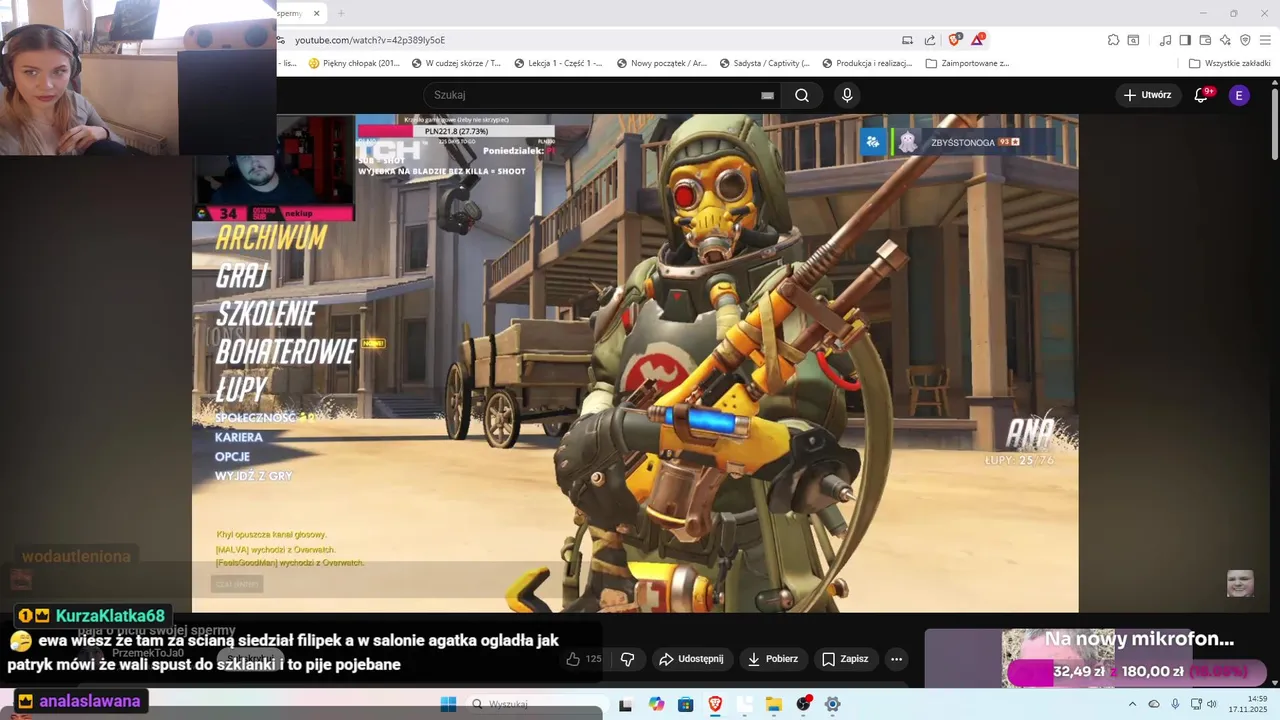This screenshot has width=1280, height=720.
Task: Click the page vertical scrollbar
Action: coord(1274,124)
